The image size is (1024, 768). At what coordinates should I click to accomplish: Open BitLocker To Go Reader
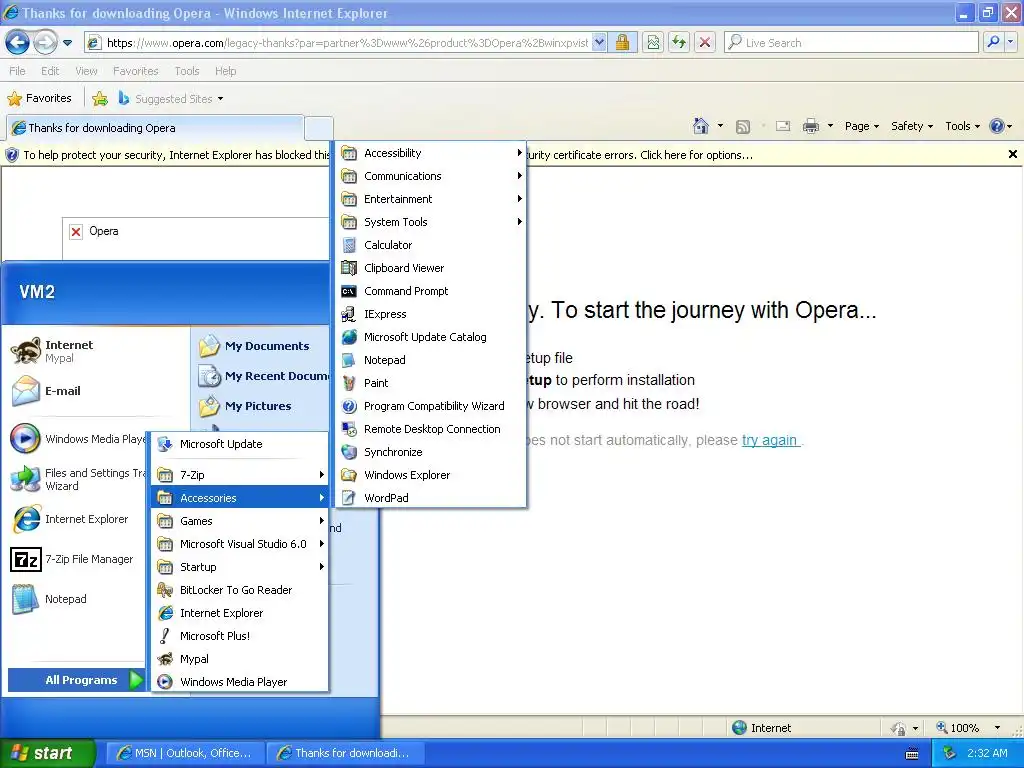(x=239, y=590)
